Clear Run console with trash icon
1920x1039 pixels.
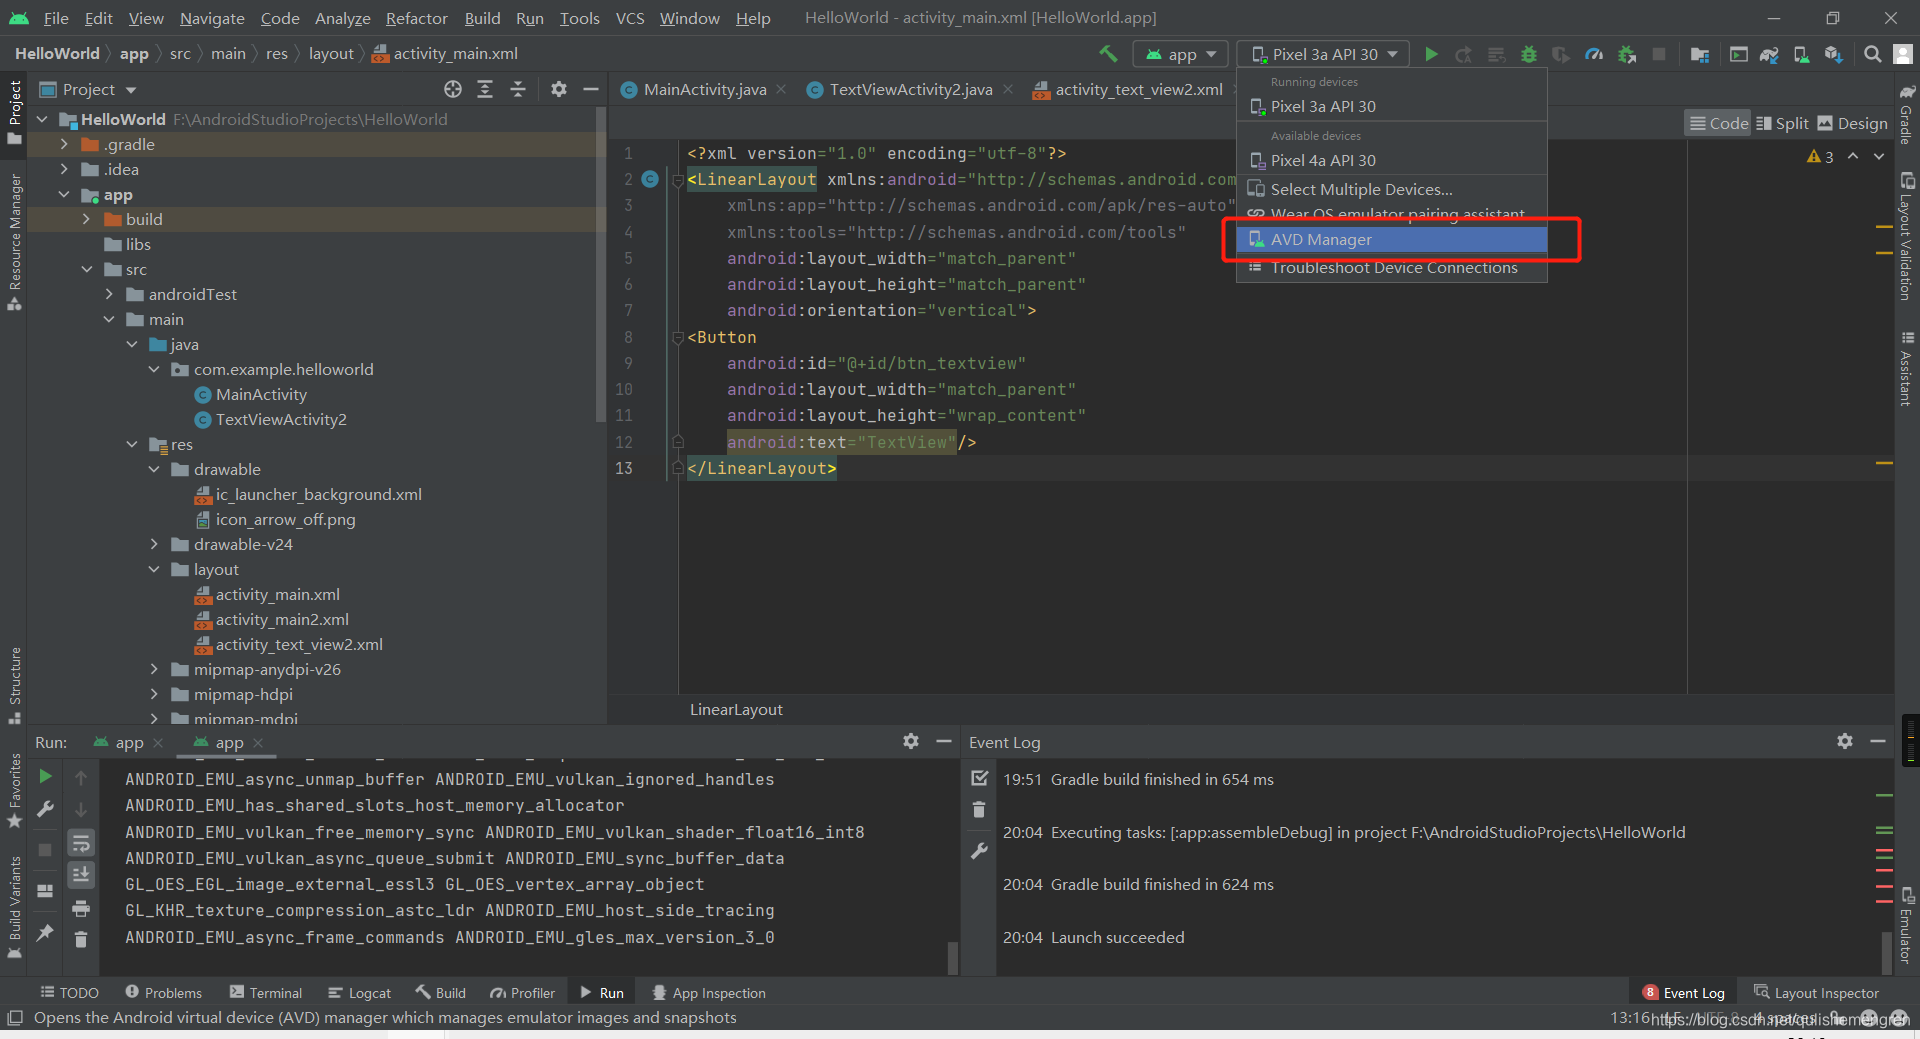tap(81, 939)
